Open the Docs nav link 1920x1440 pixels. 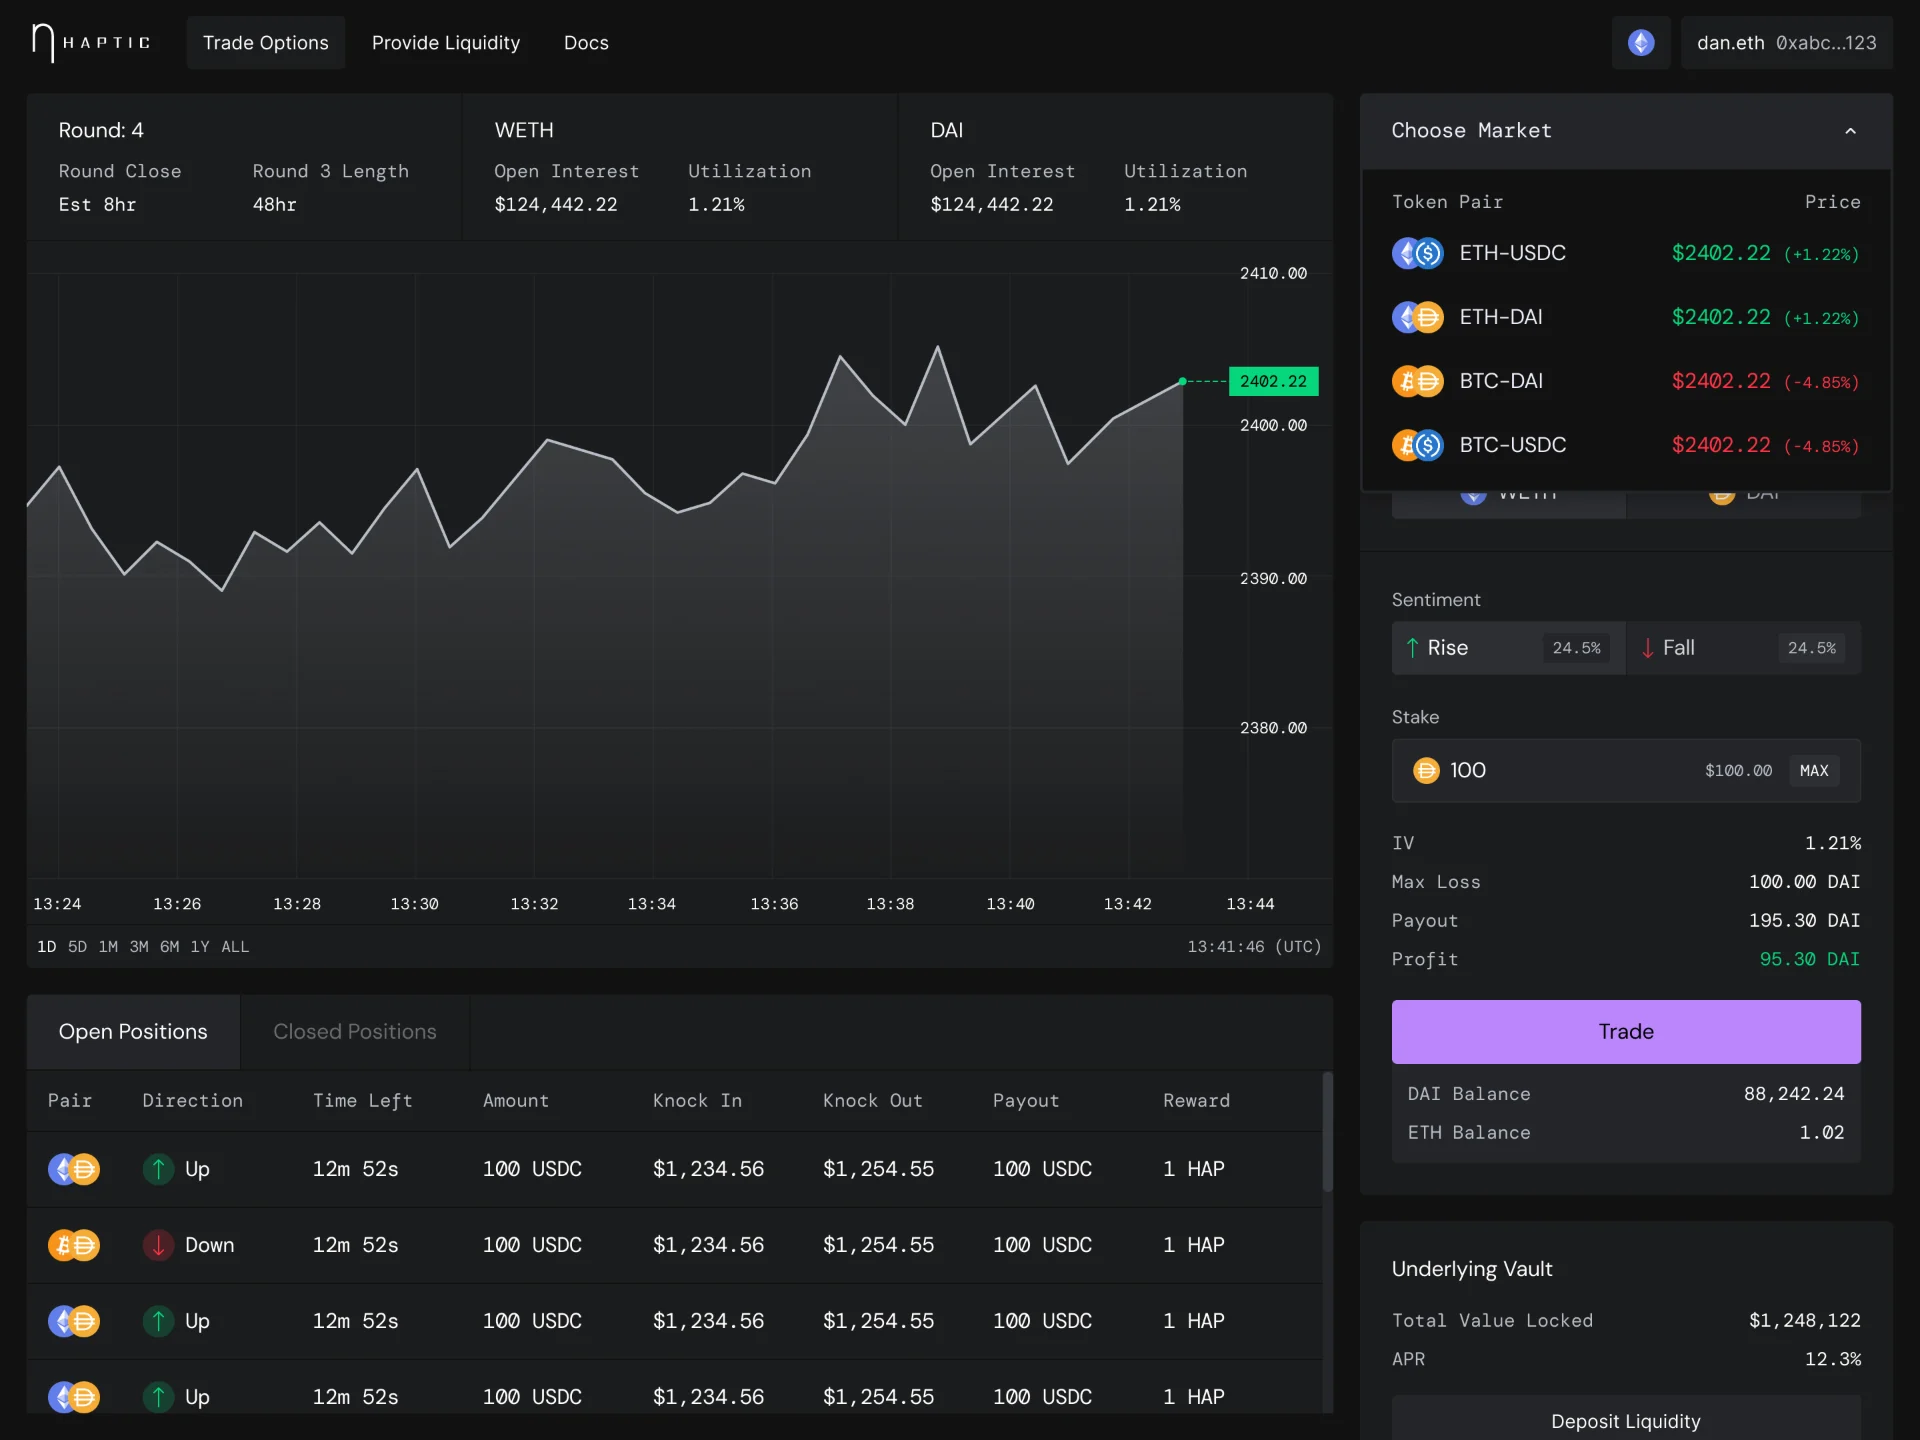pos(586,43)
